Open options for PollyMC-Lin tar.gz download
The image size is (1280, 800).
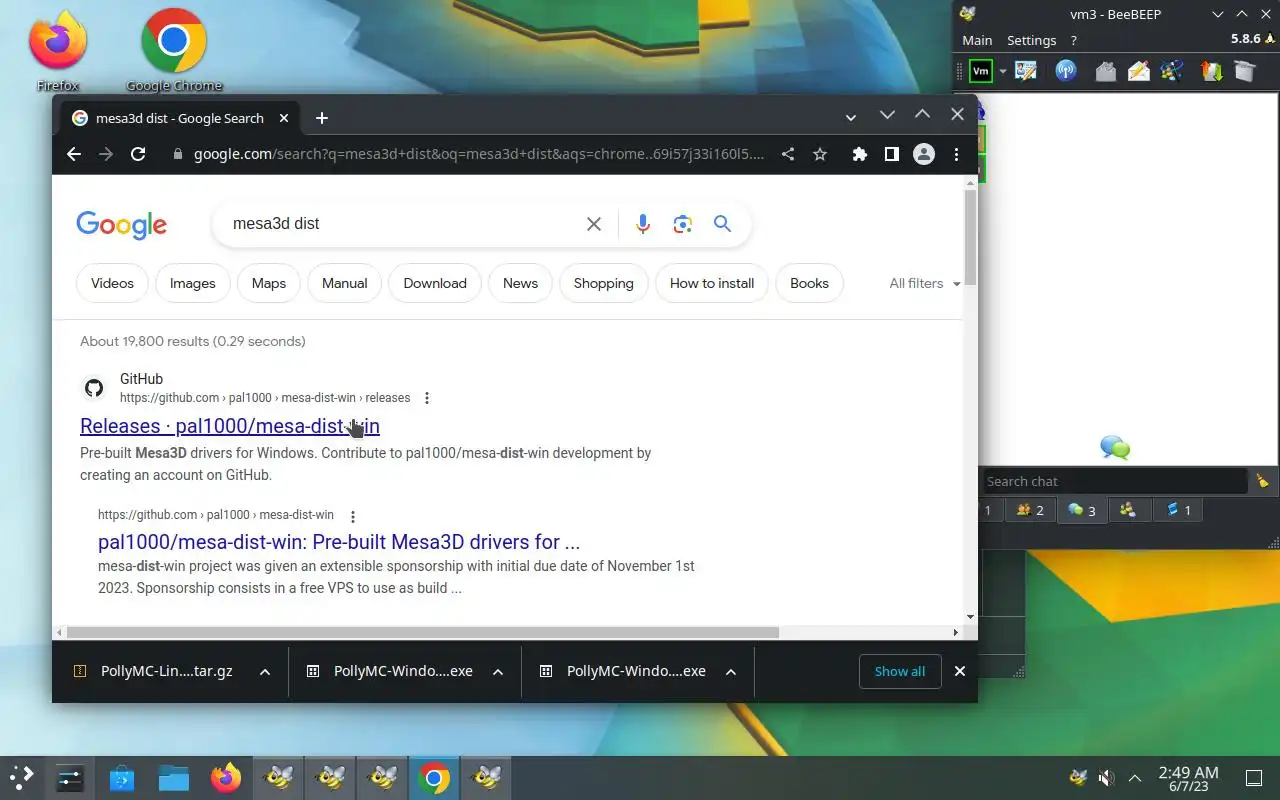265,671
